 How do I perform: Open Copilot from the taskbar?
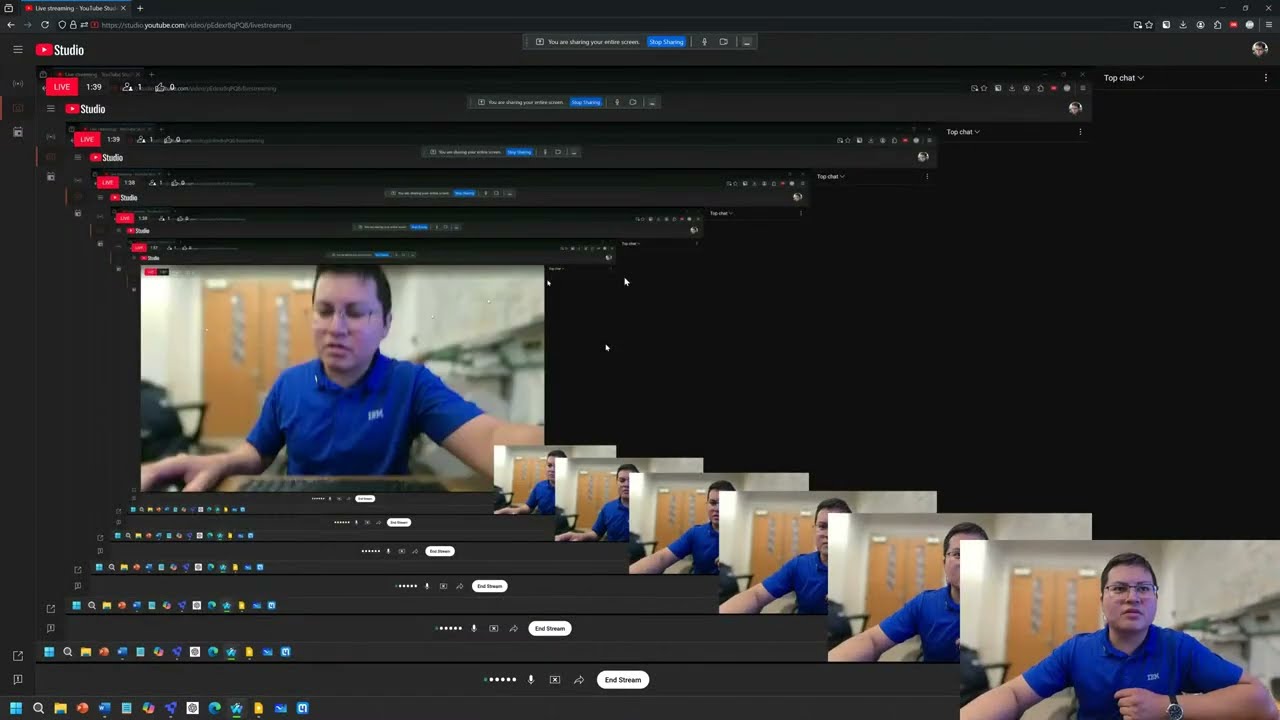[x=148, y=709]
